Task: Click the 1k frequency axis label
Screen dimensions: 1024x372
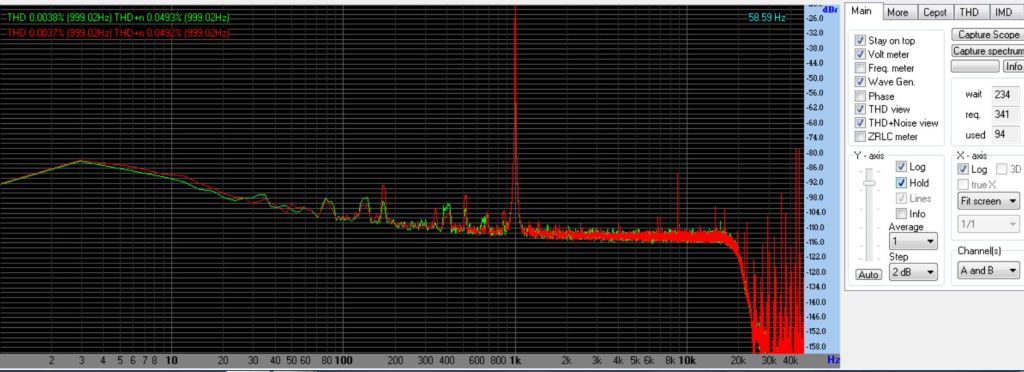Action: click(515, 360)
